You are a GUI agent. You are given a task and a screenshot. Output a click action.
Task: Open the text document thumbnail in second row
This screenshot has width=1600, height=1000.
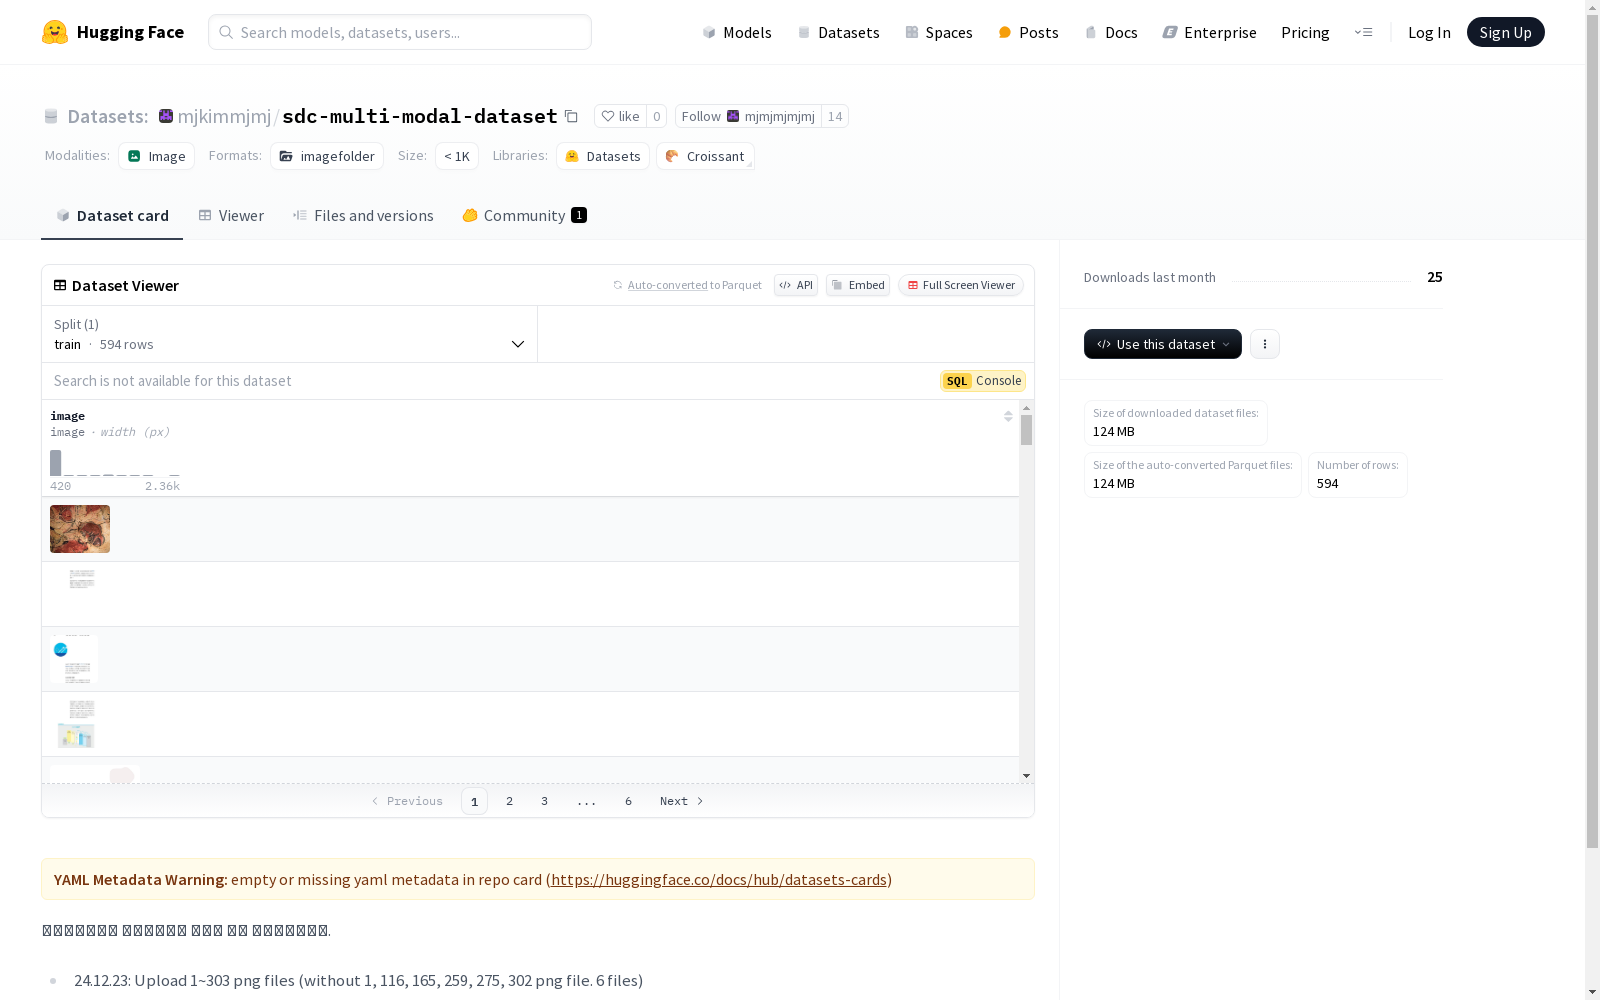click(x=82, y=579)
